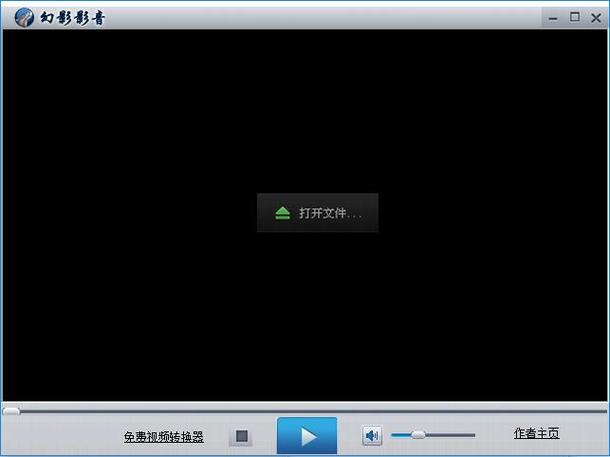This screenshot has width=610, height=457.
Task: Close the 幻影影音 player window
Action: [x=595, y=16]
